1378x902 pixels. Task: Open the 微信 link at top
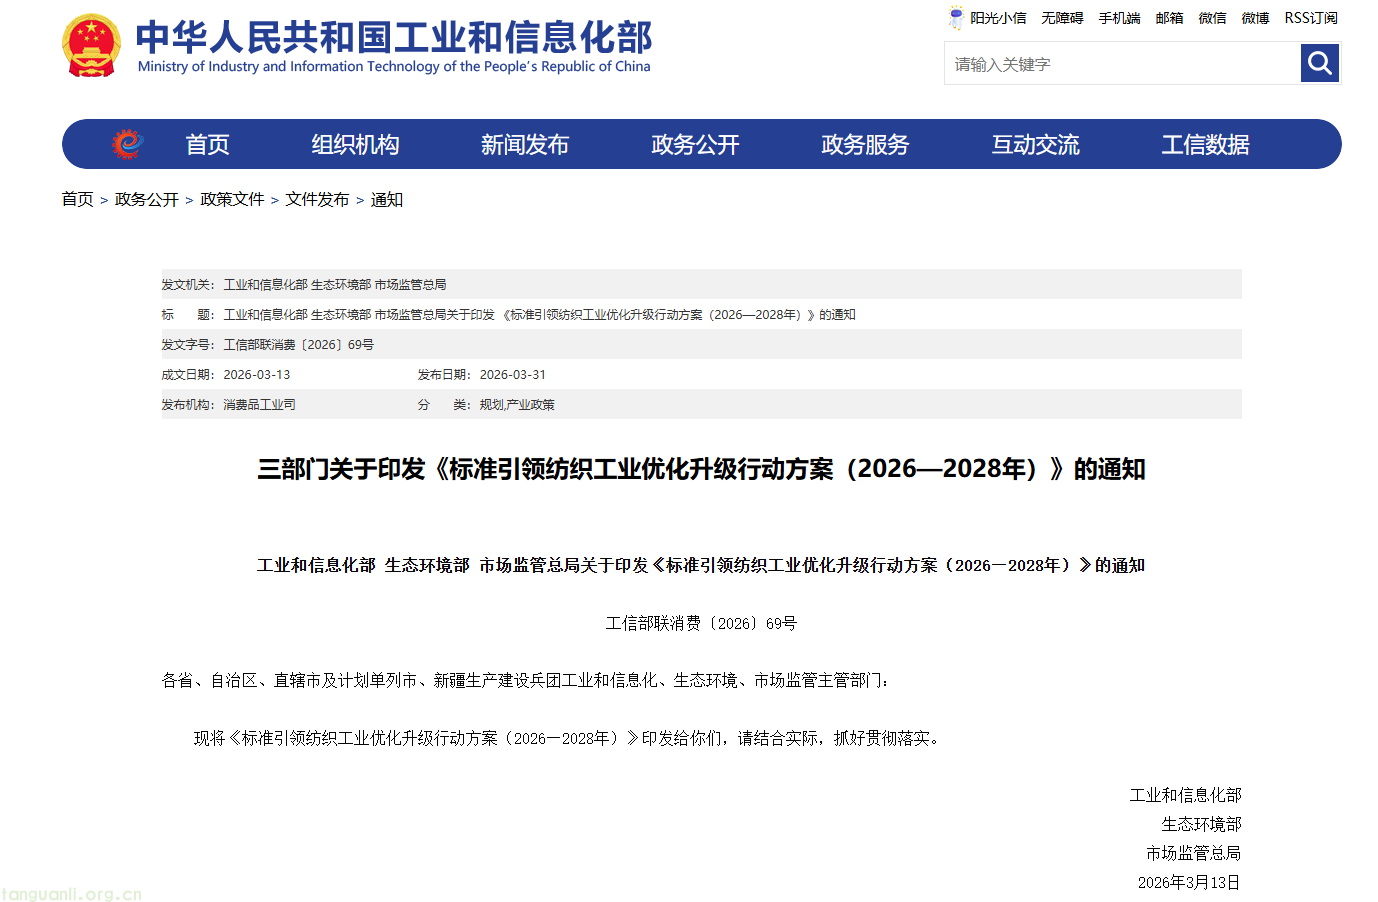[x=1212, y=18]
